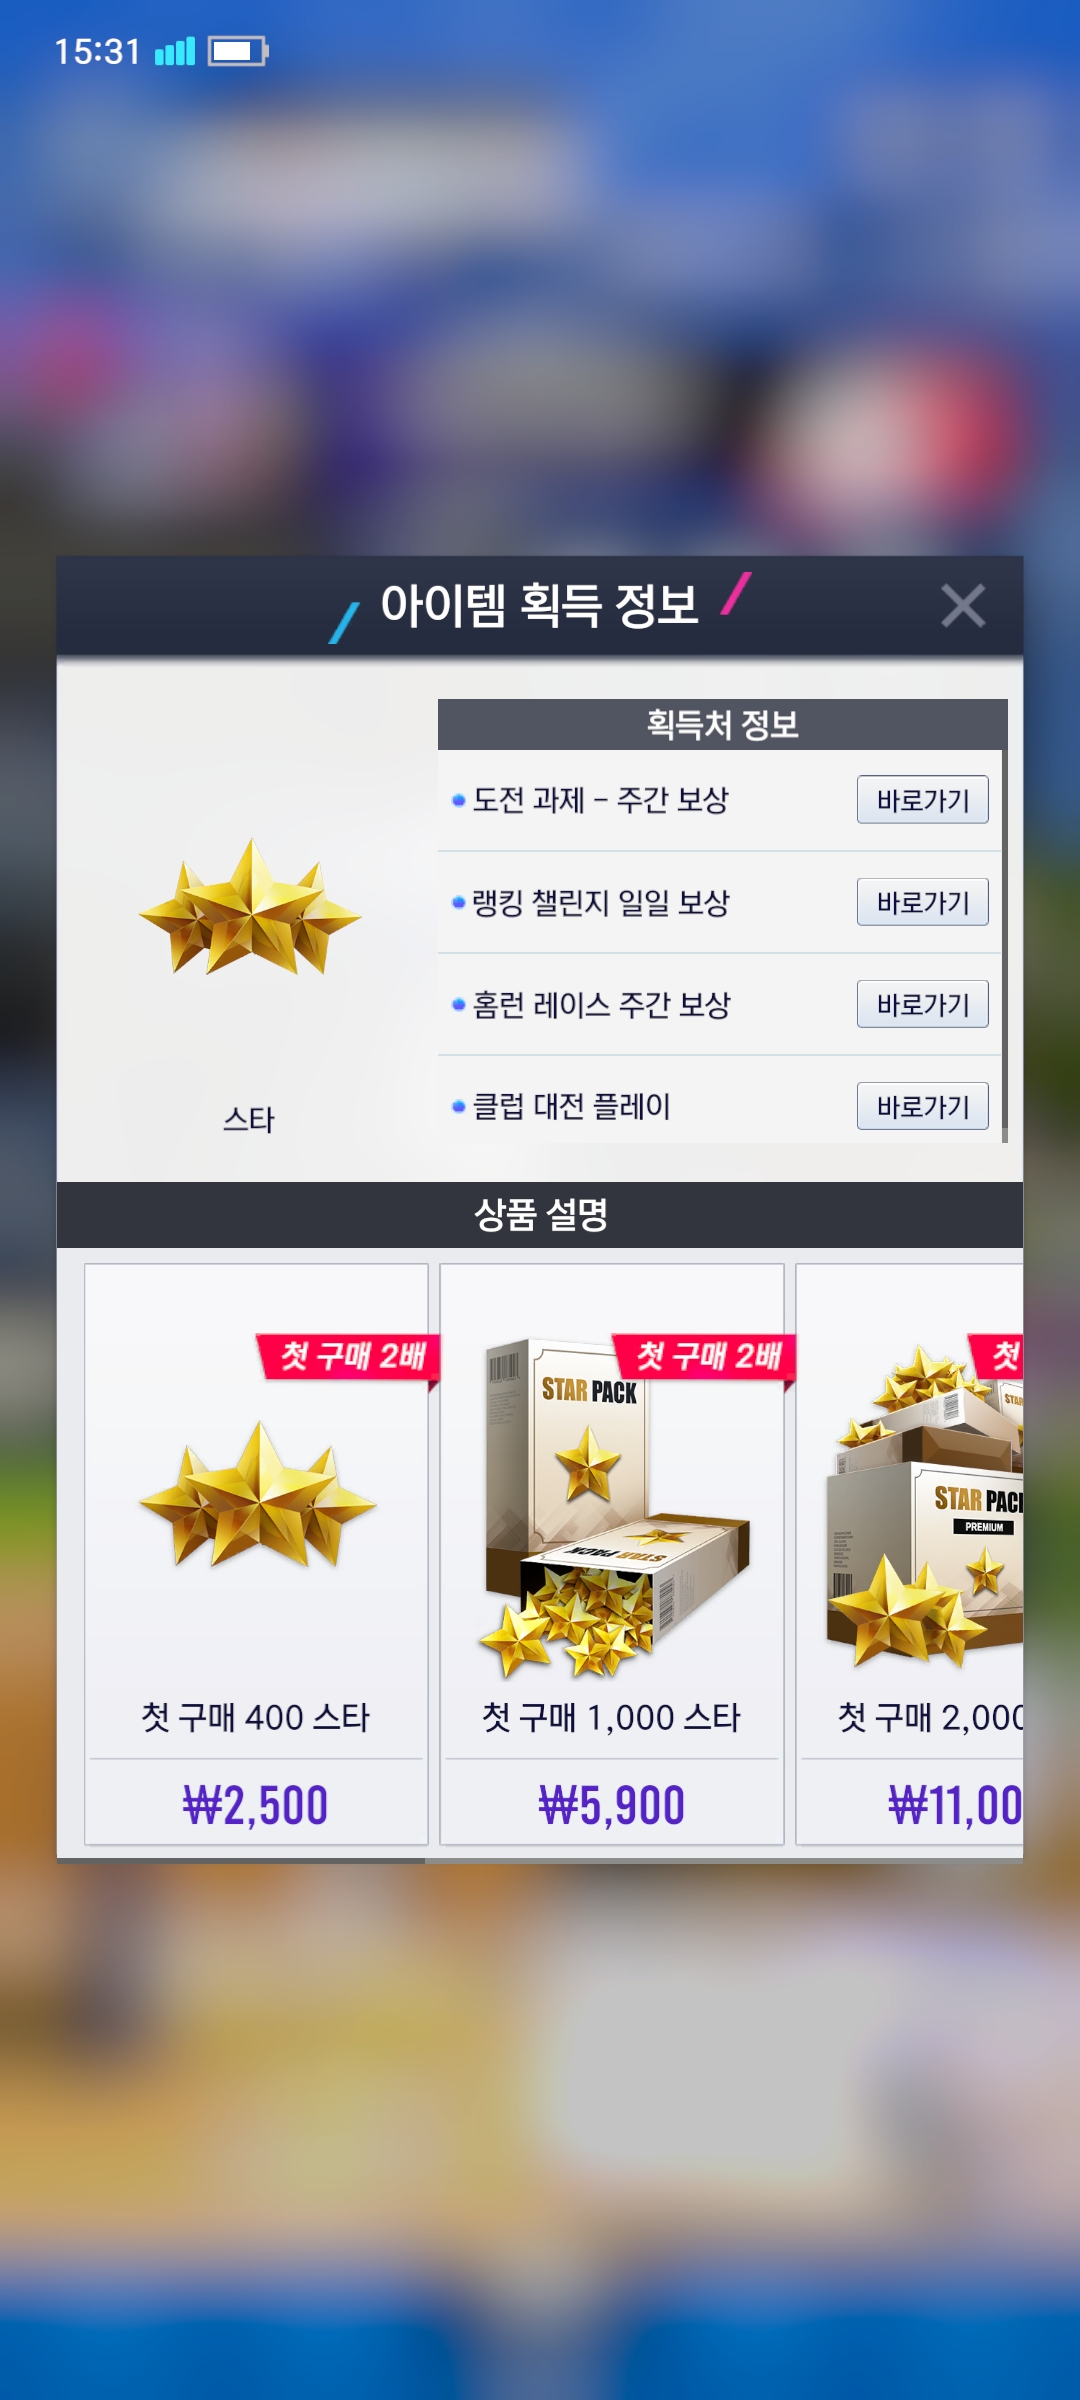Click the 획득처 정보 header

pyautogui.click(x=722, y=724)
